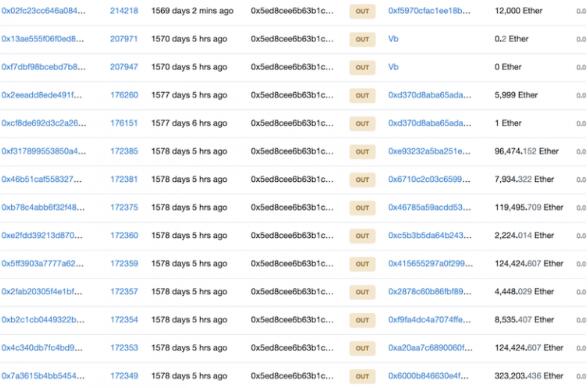588x388 pixels.
Task: Open transaction hash 0x02fc23cc646a084...
Action: click(43, 11)
